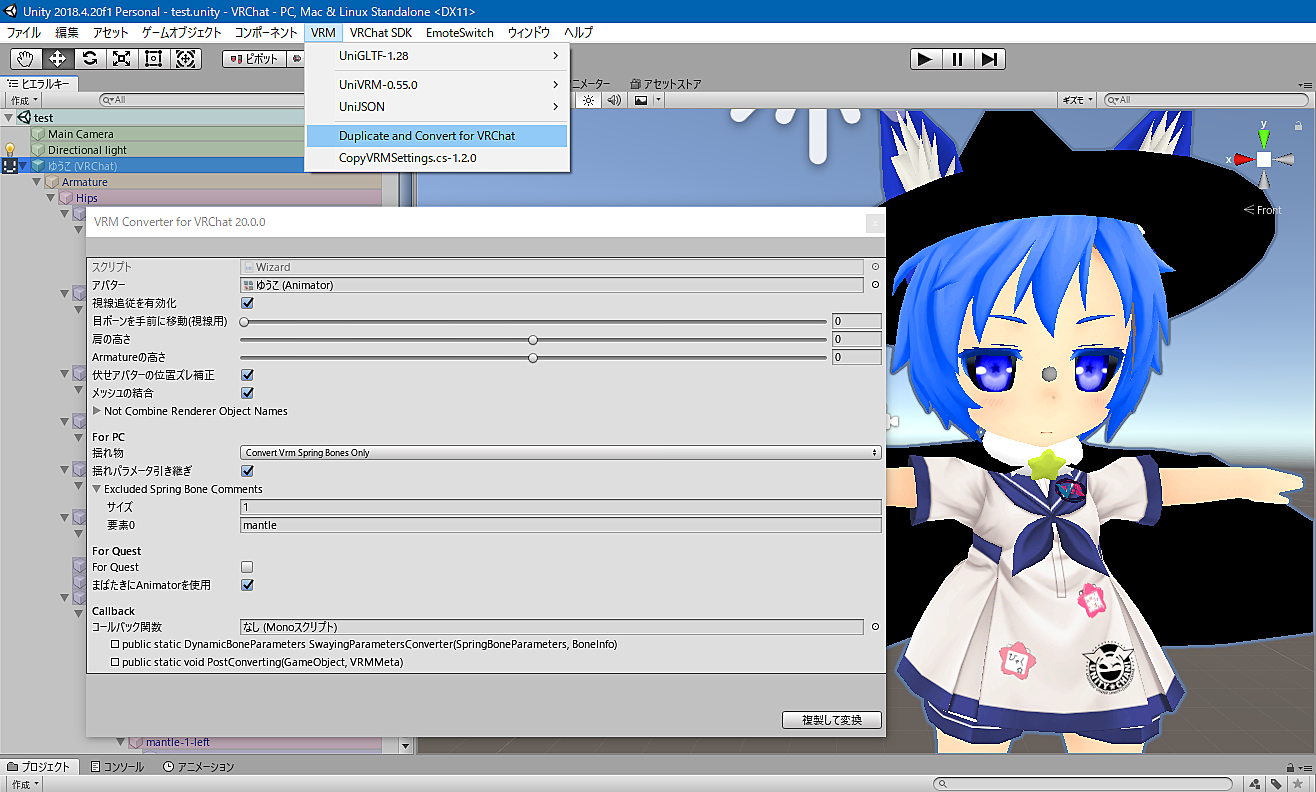This screenshot has width=1316, height=792.
Task: Open the UniJSON submenu
Action: click(x=437, y=107)
